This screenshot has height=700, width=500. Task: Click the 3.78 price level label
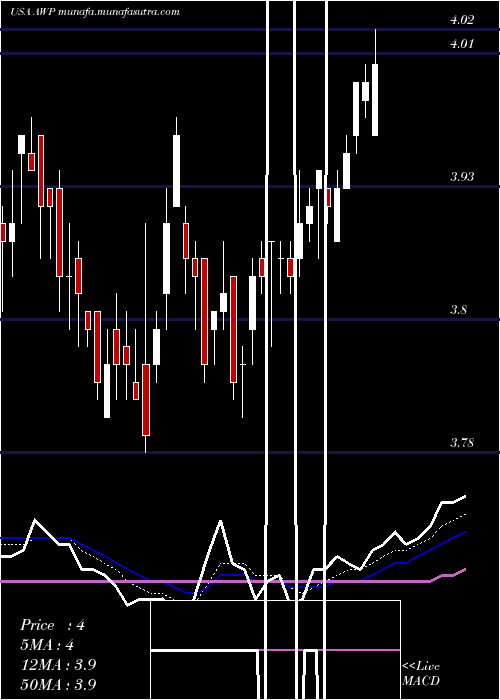(x=462, y=443)
